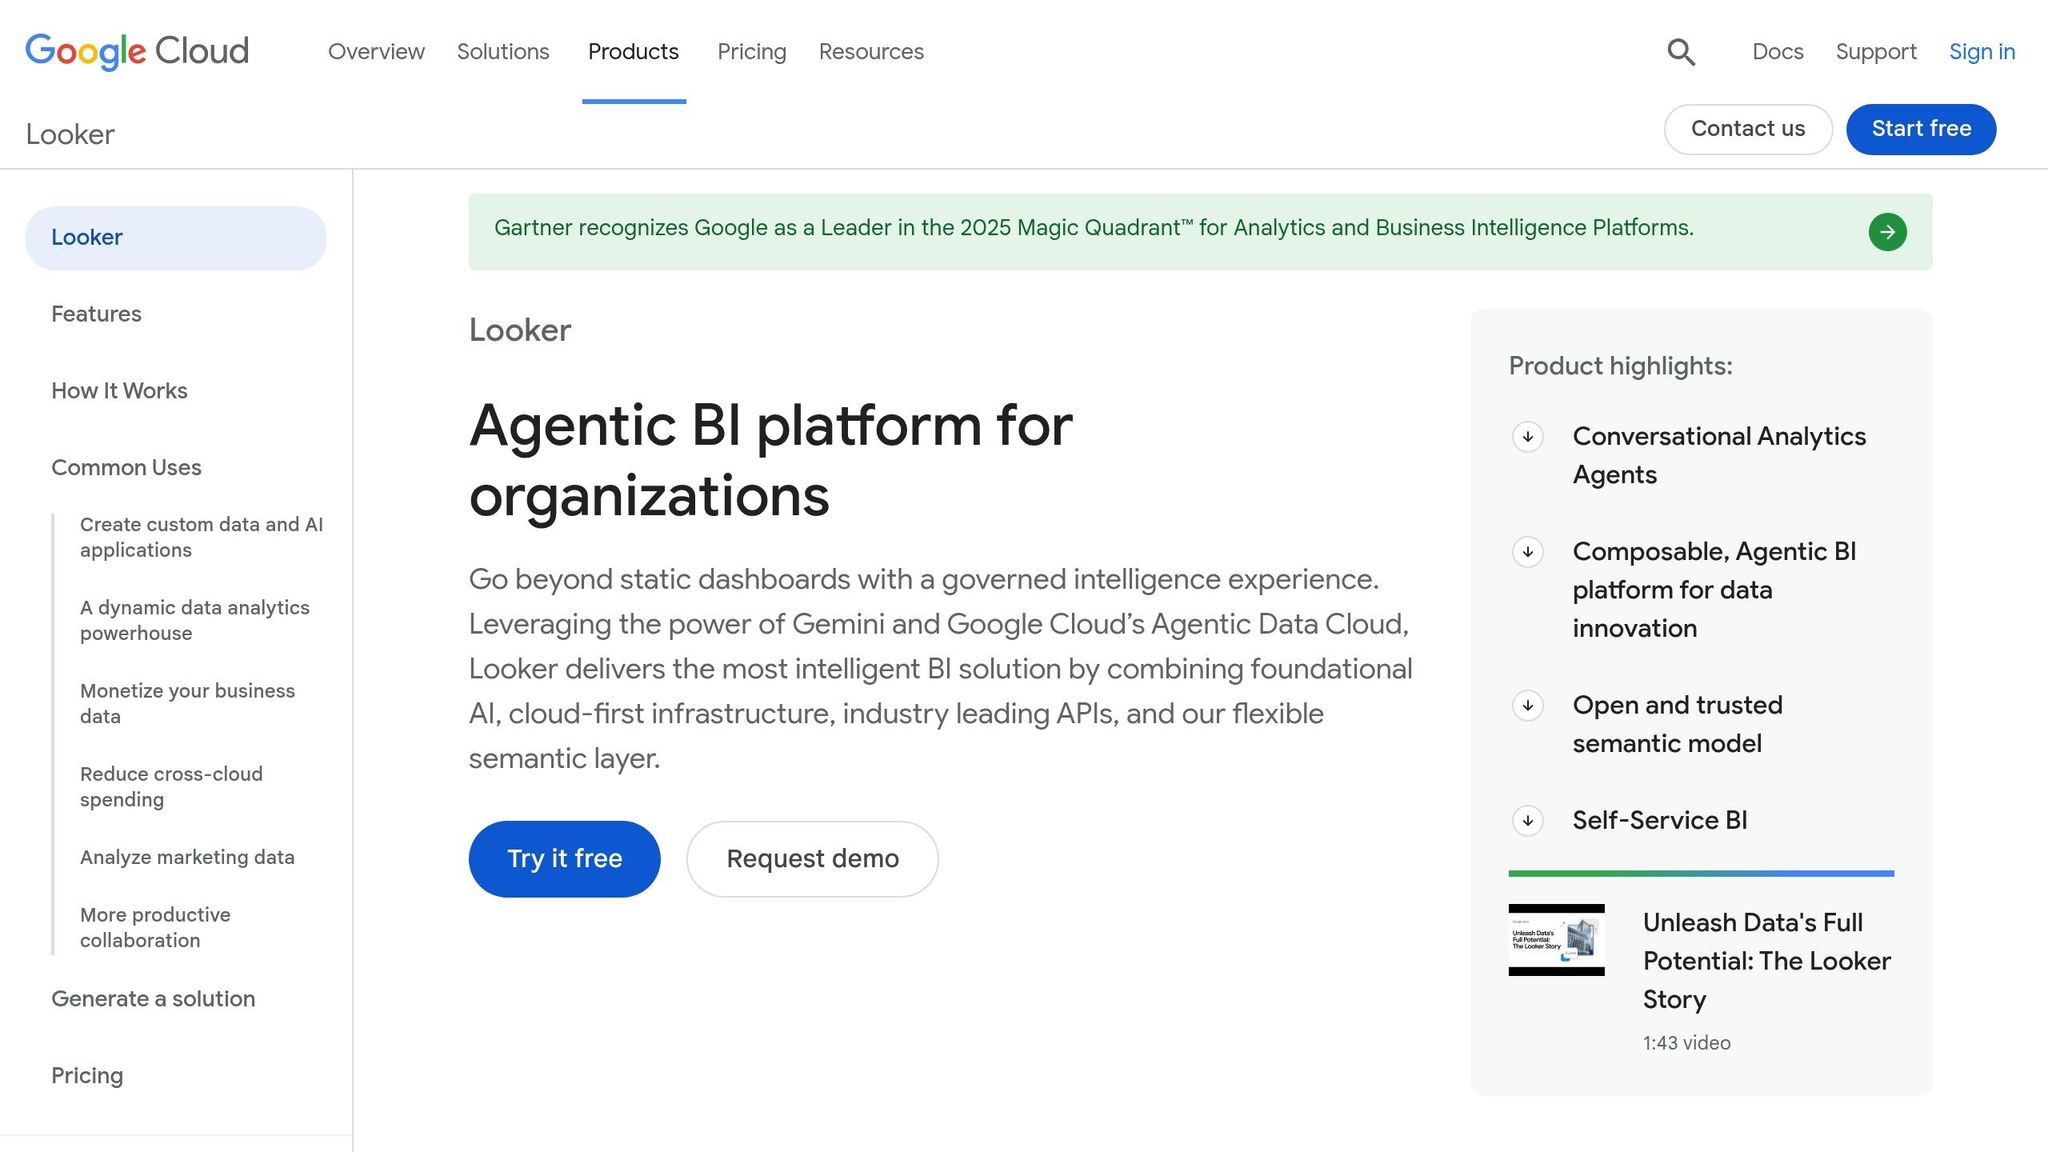The height and width of the screenshot is (1152, 2048).
Task: Open Monetize your business data link
Action: pos(187,703)
